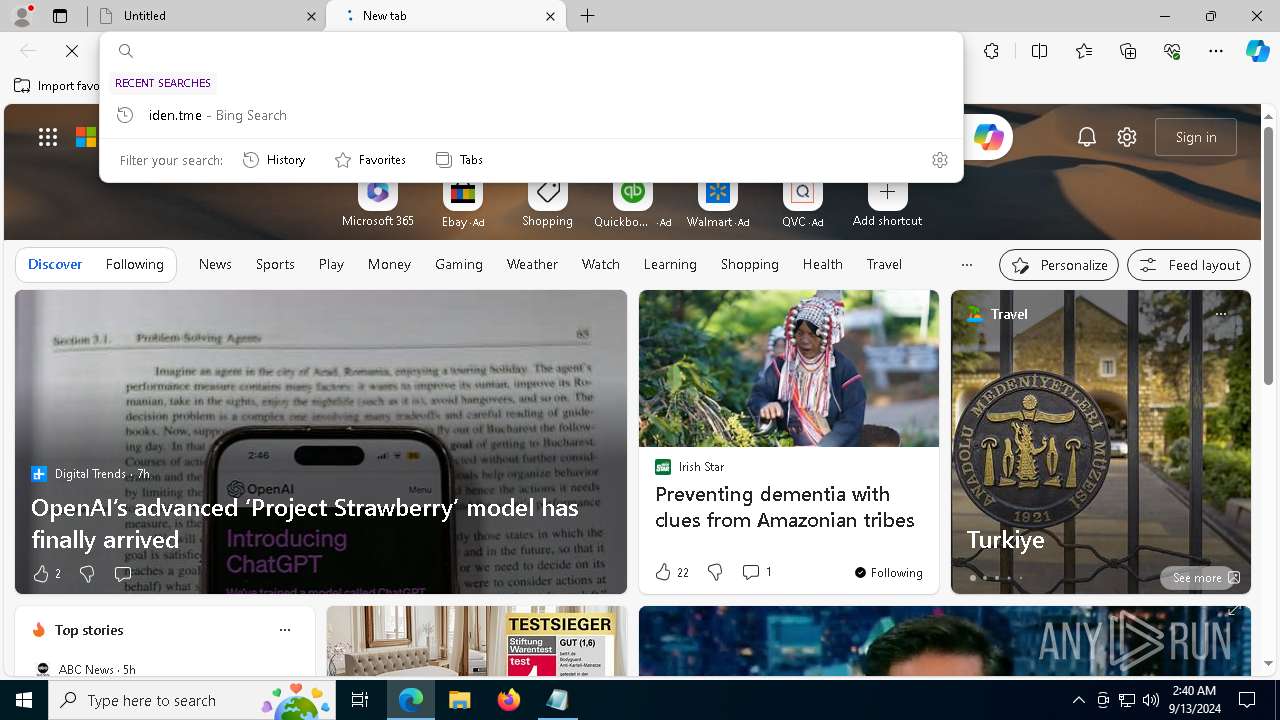
Task: Click the Personalize button
Action: 1059,265
